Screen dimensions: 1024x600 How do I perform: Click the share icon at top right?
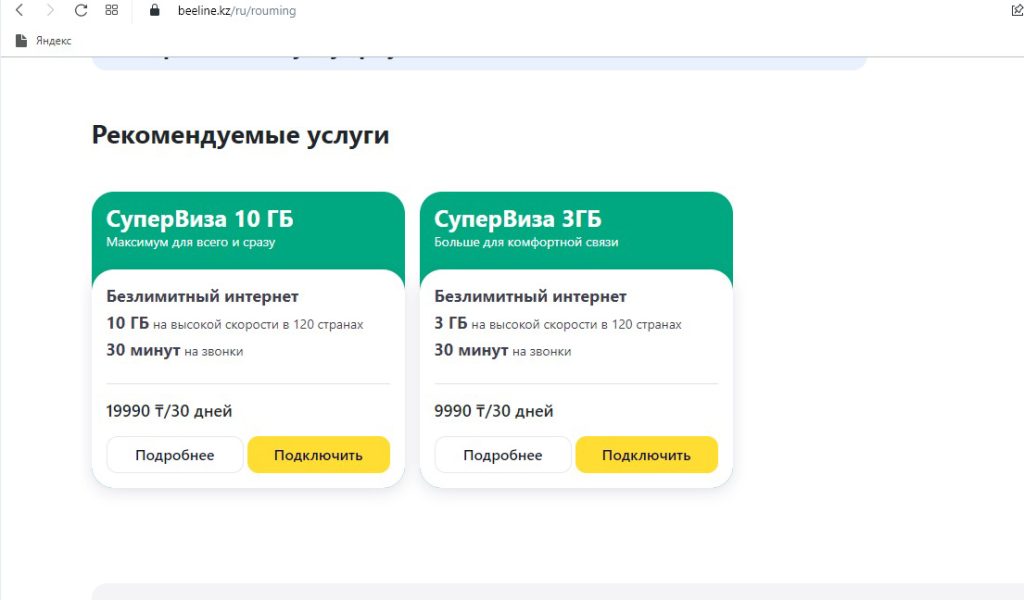point(1017,10)
